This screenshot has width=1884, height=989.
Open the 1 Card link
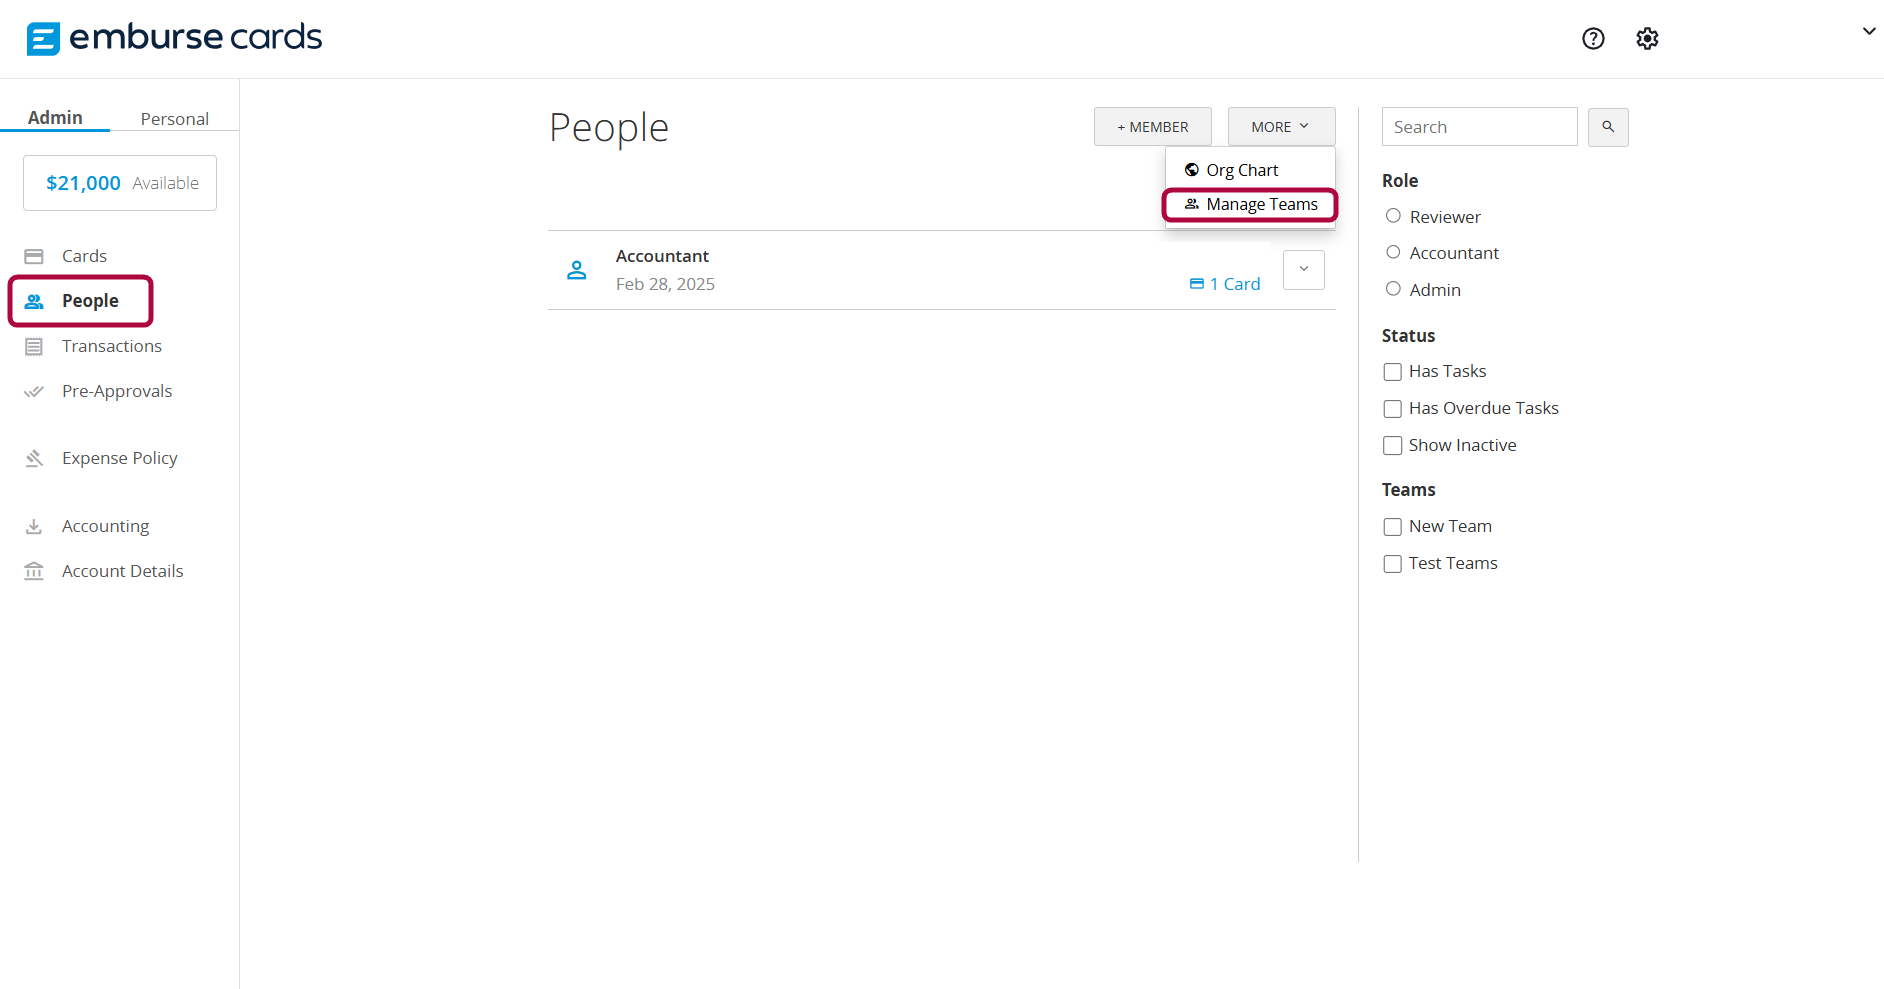click(1225, 284)
